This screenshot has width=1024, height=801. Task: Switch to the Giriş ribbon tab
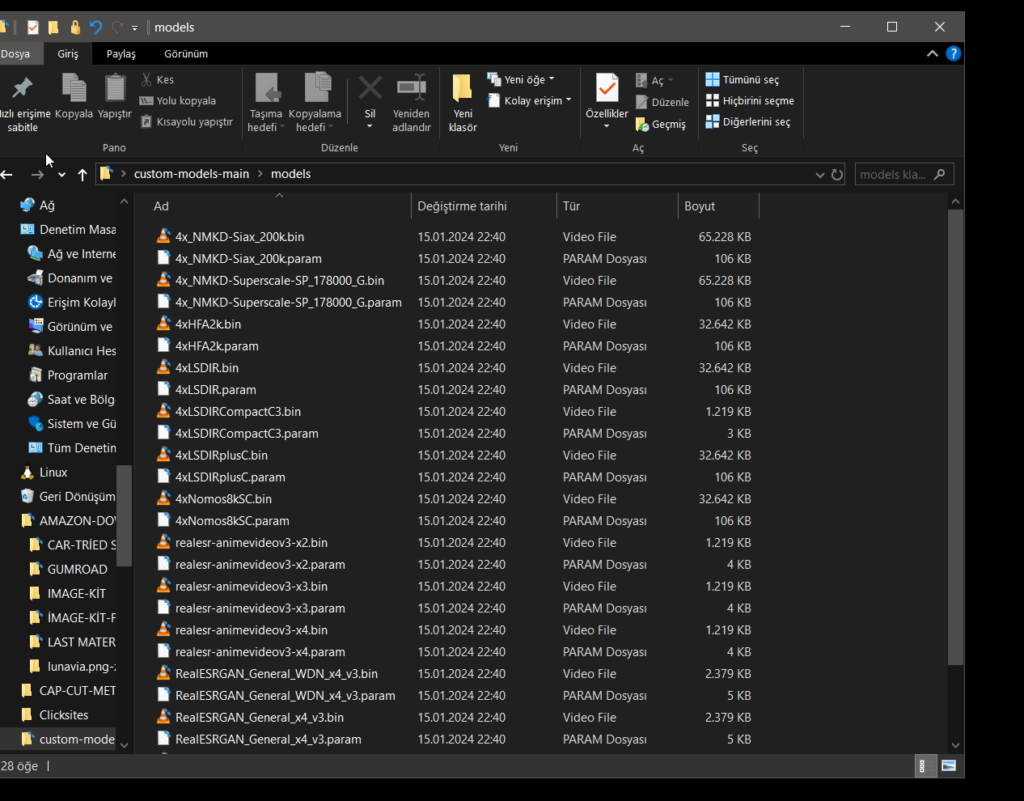click(67, 54)
